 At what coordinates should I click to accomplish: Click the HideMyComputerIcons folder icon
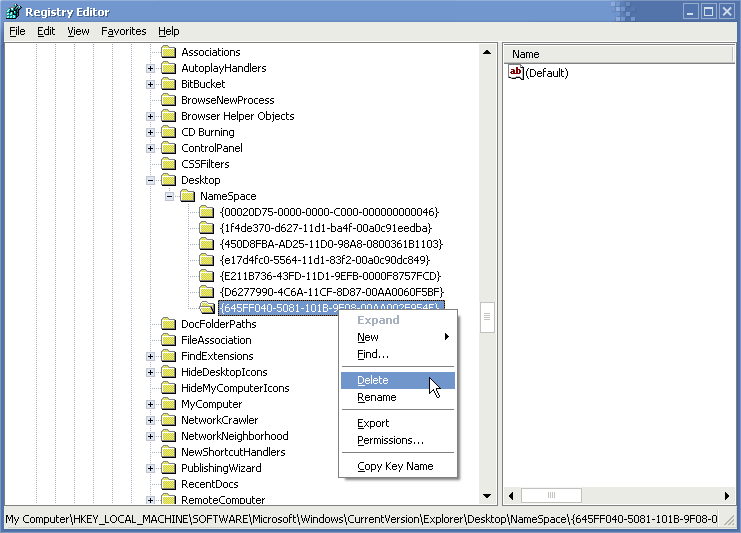point(168,388)
